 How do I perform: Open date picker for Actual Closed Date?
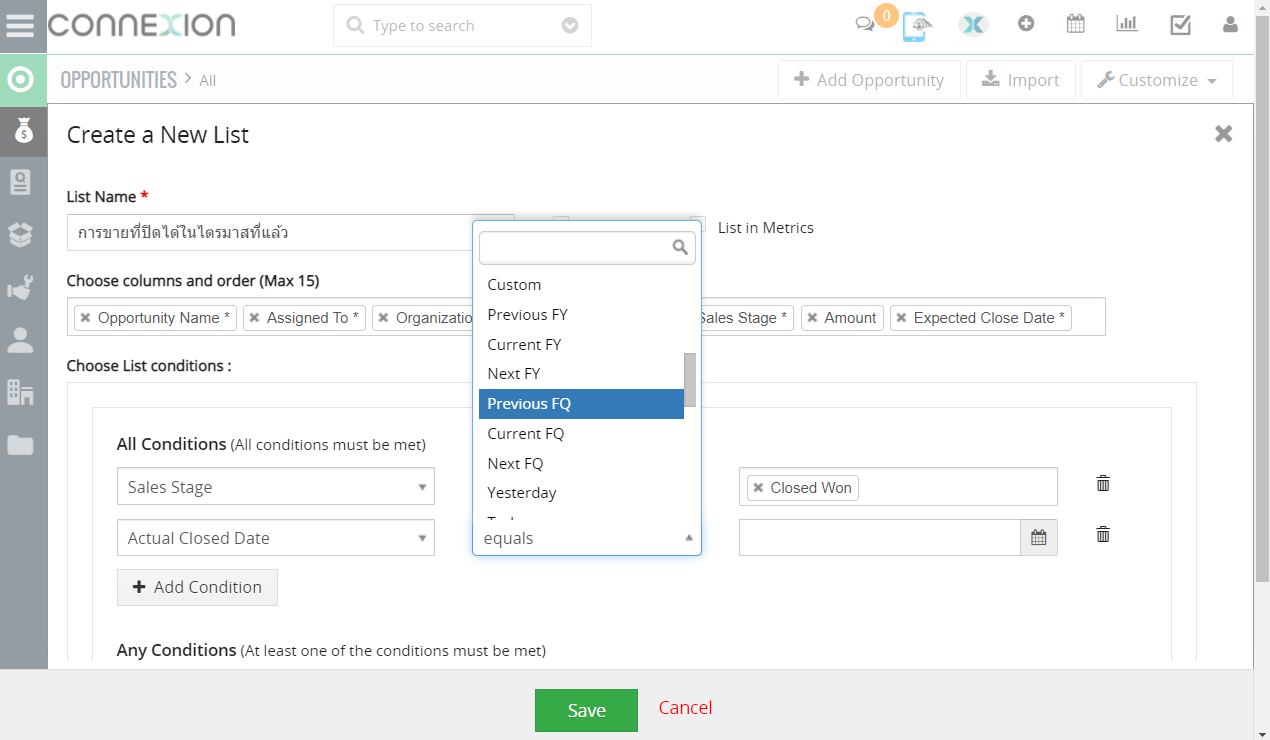(x=1038, y=538)
